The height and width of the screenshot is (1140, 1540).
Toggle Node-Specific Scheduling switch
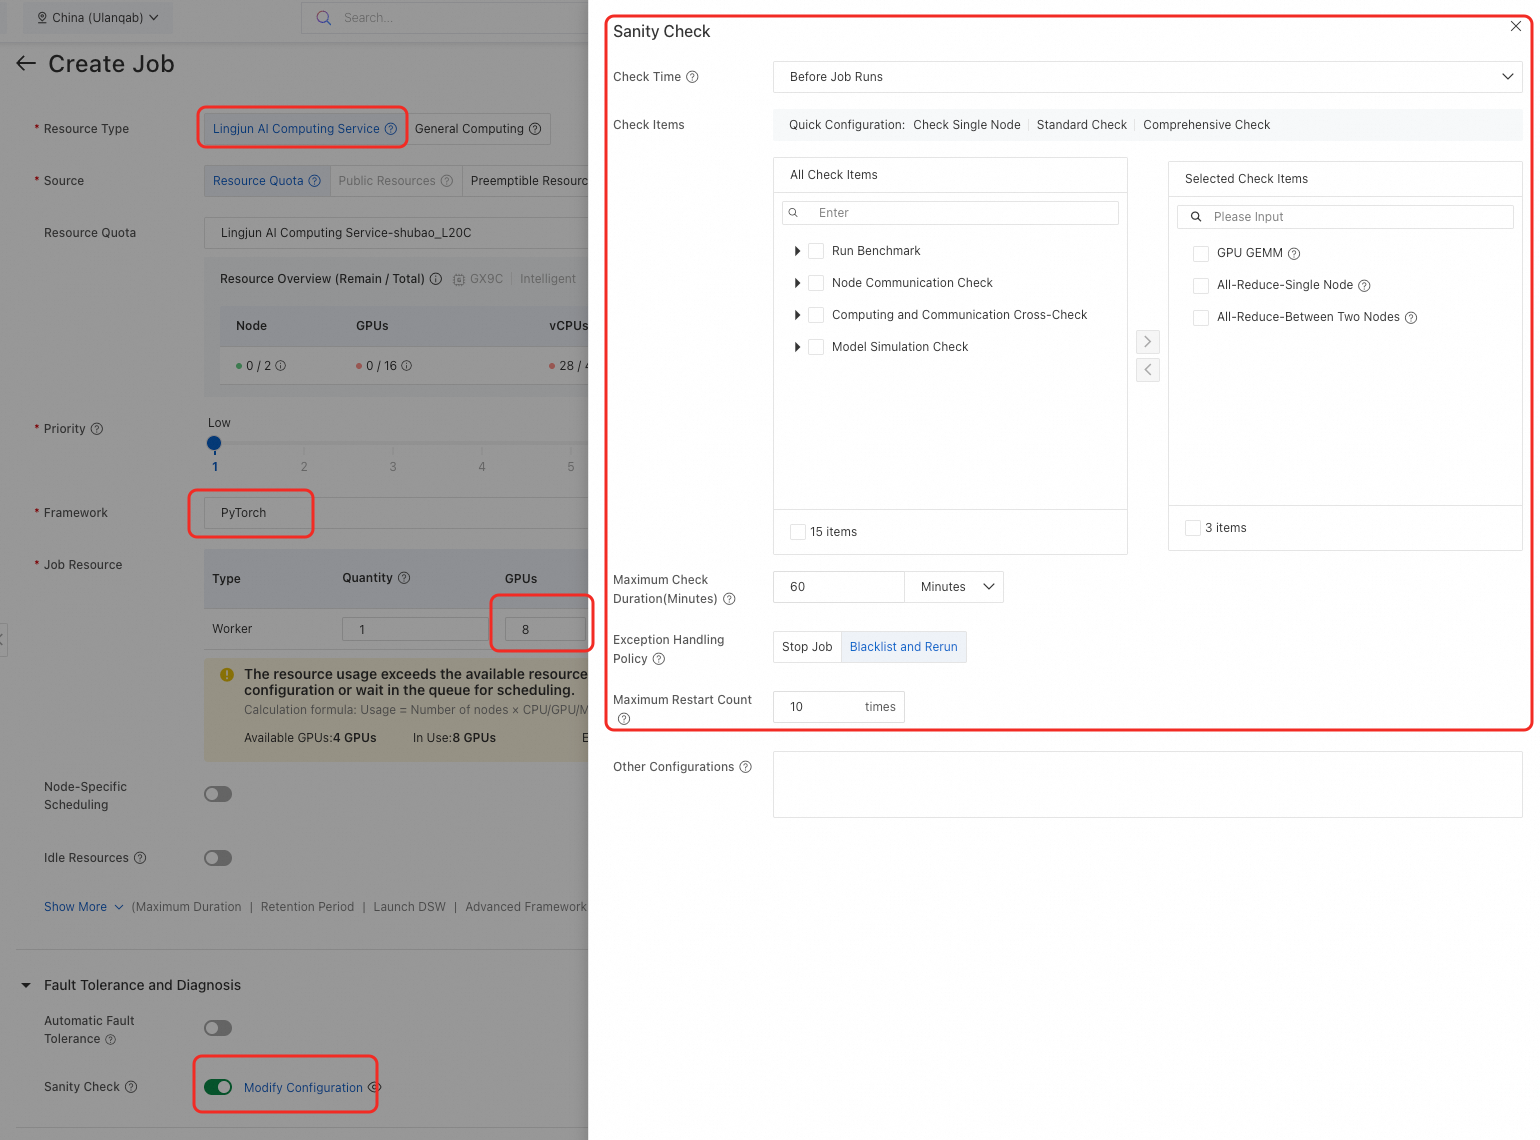coord(218,794)
